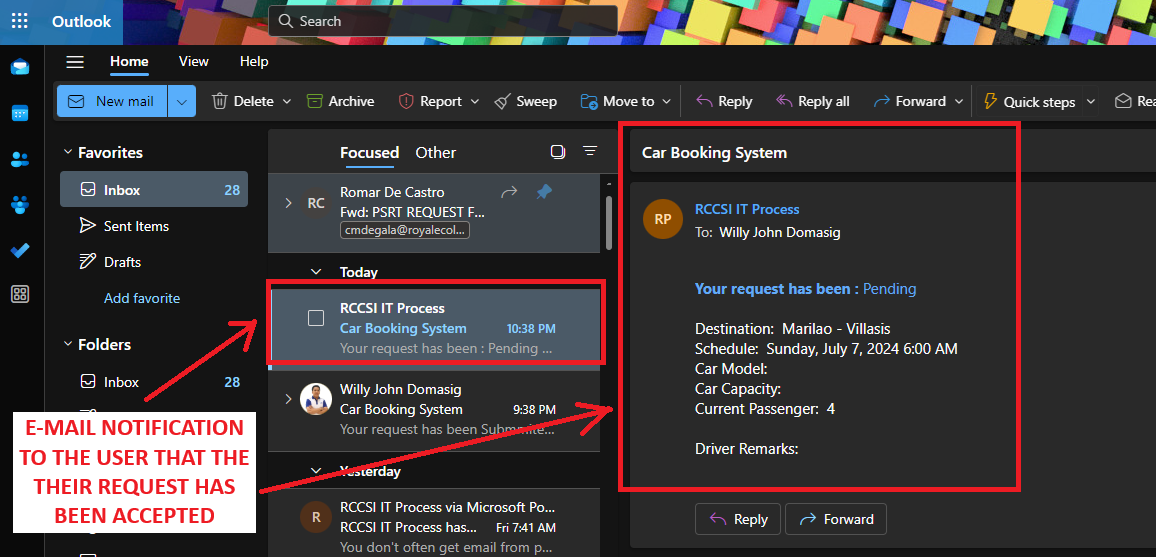
Task: Click Reply all in the toolbar
Action: click(x=812, y=102)
